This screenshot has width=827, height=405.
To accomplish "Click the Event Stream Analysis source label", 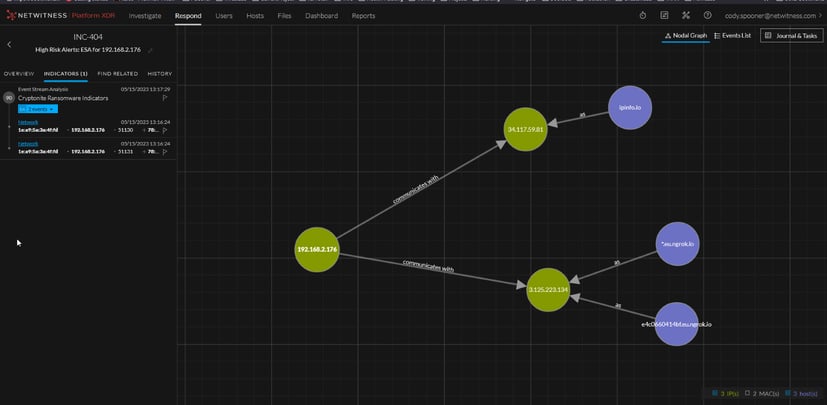I will (43, 89).
